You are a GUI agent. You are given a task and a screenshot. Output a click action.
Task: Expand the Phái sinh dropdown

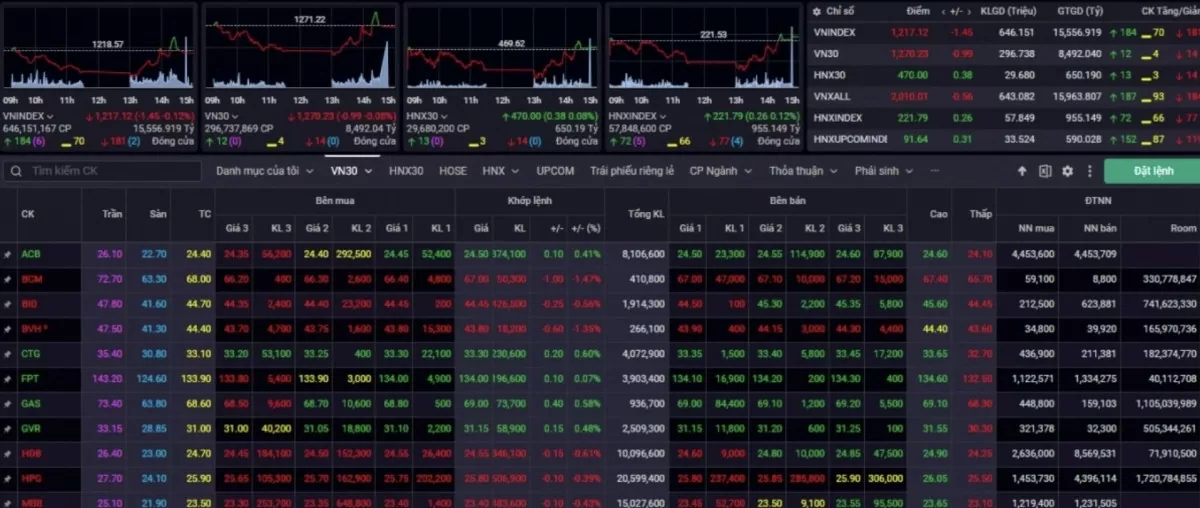[x=882, y=171]
